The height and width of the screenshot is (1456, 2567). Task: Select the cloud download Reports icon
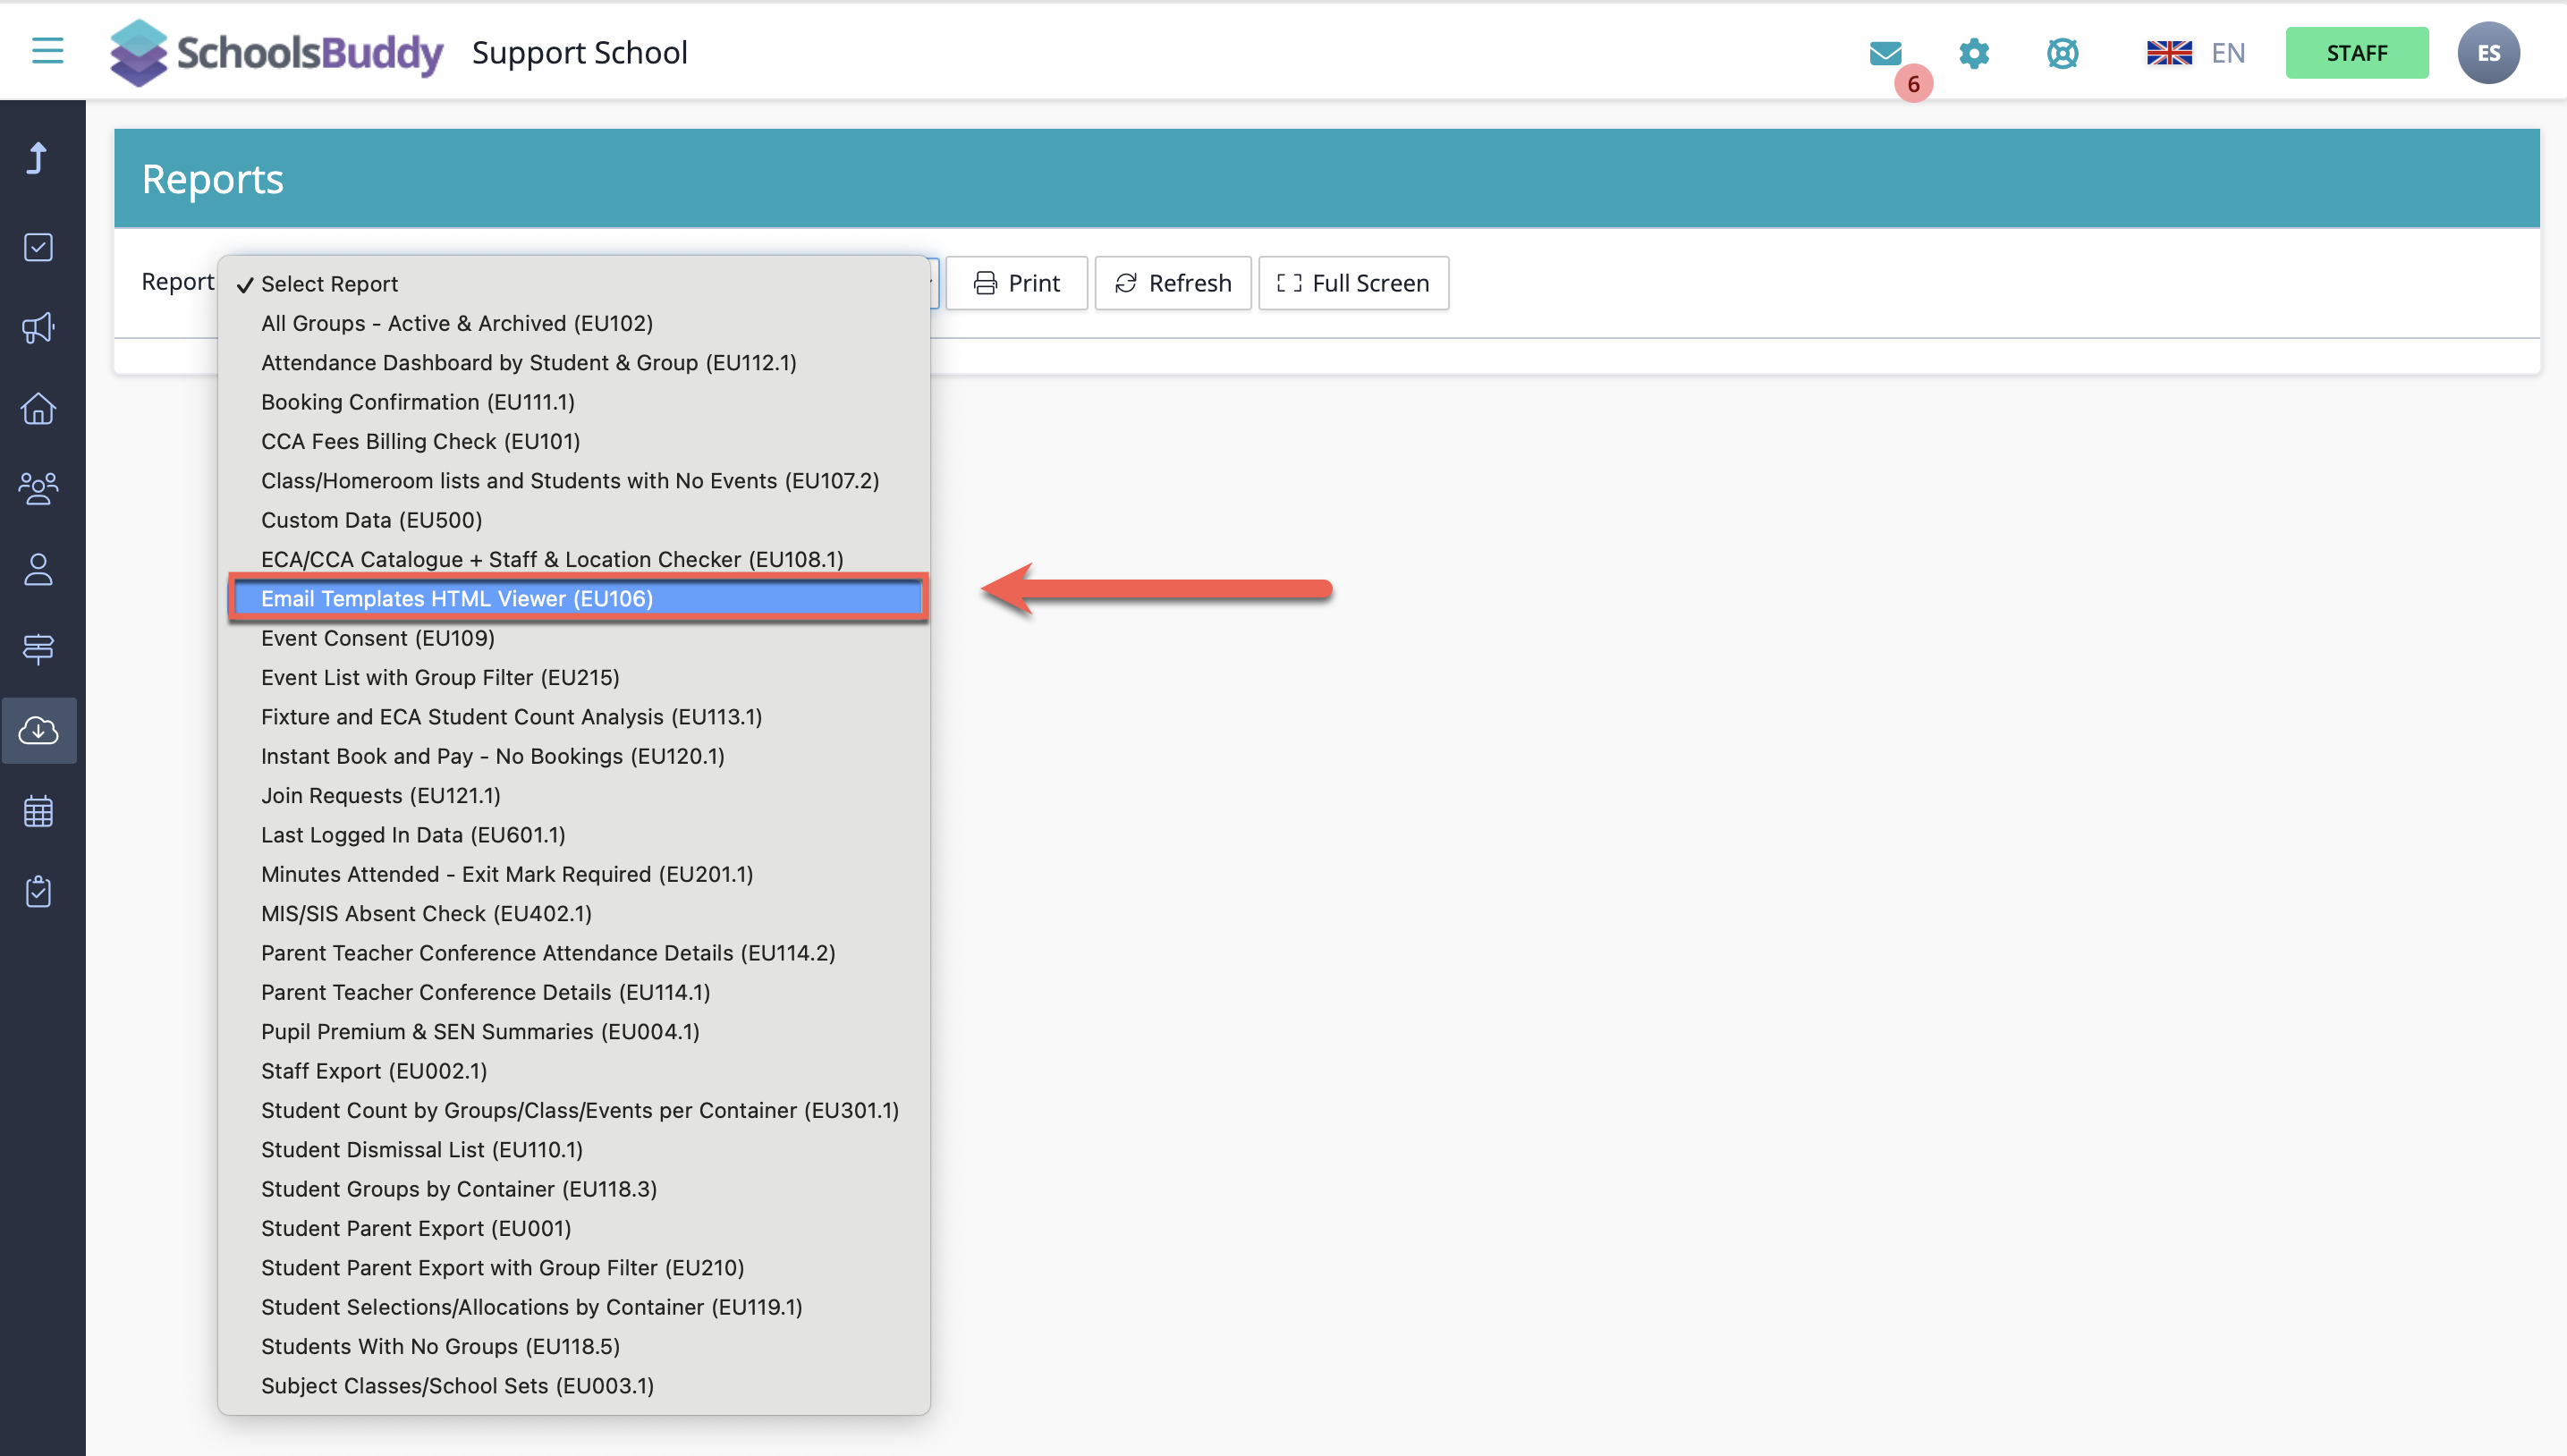click(x=38, y=730)
